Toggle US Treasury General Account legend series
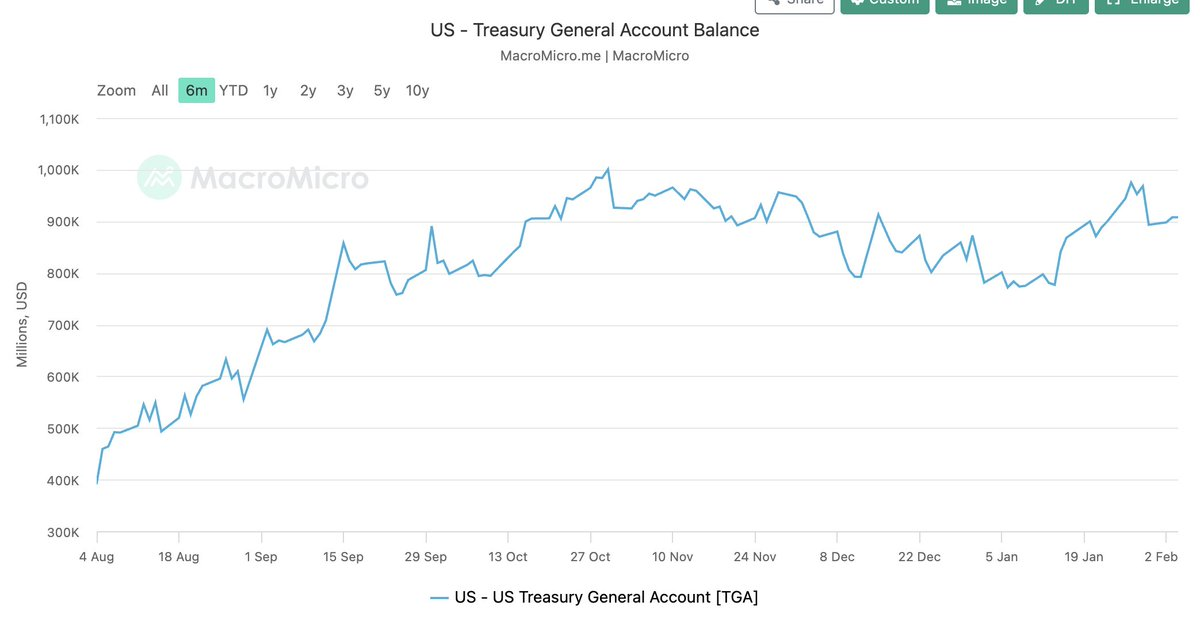 coord(606,598)
